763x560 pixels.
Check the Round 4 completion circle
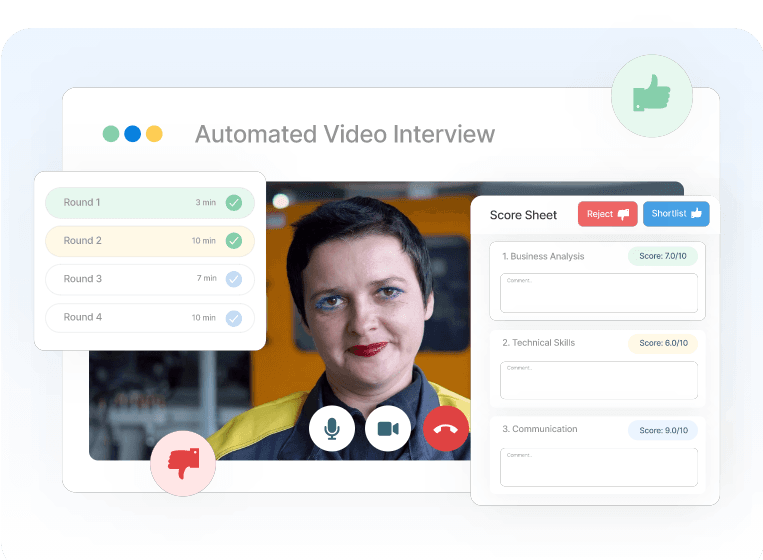pyautogui.click(x=234, y=318)
